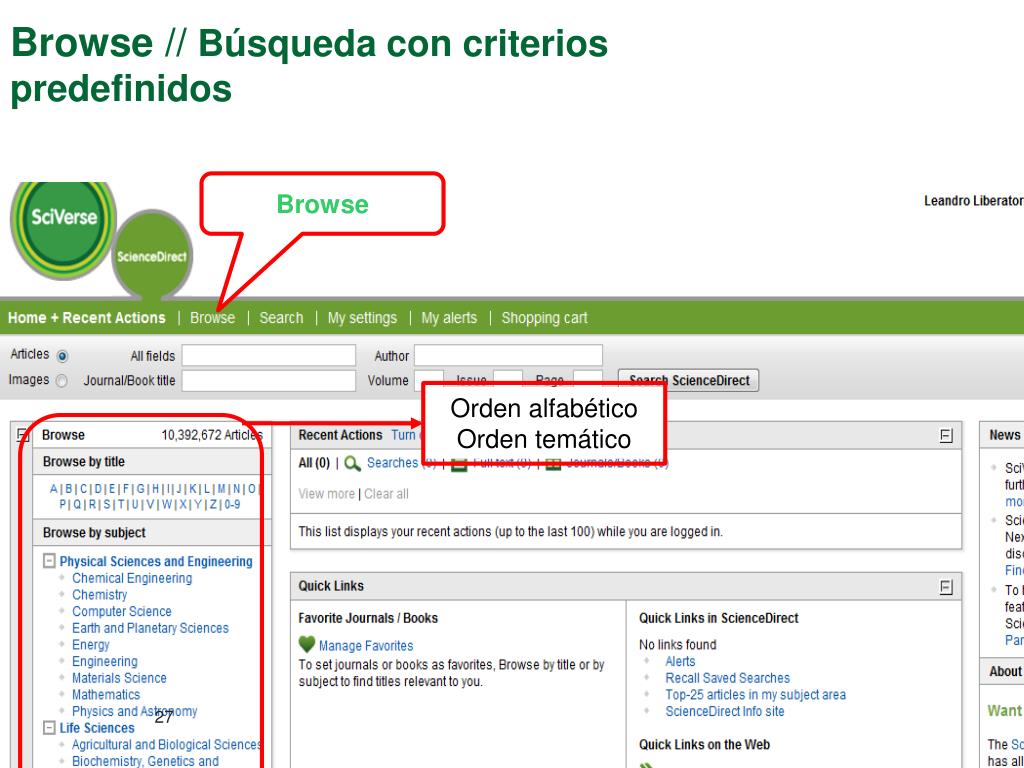Viewport: 1024px width, 768px height.
Task: Open the Life Sciences subject link
Action: (97, 728)
